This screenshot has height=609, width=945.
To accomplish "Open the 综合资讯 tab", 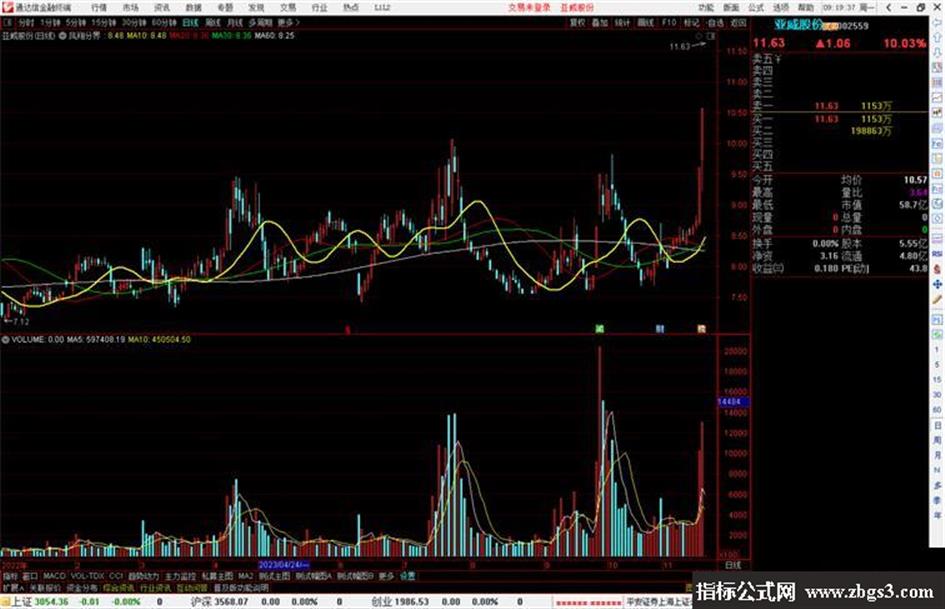I will 119,588.
